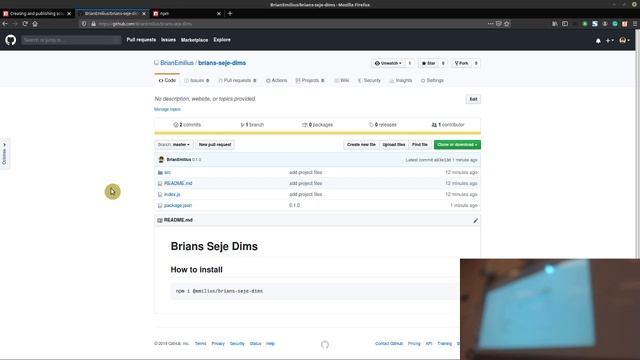Viewport: 640px width, 360px height.
Task: Click the yellow language bar
Action: pyautogui.click(x=318, y=133)
